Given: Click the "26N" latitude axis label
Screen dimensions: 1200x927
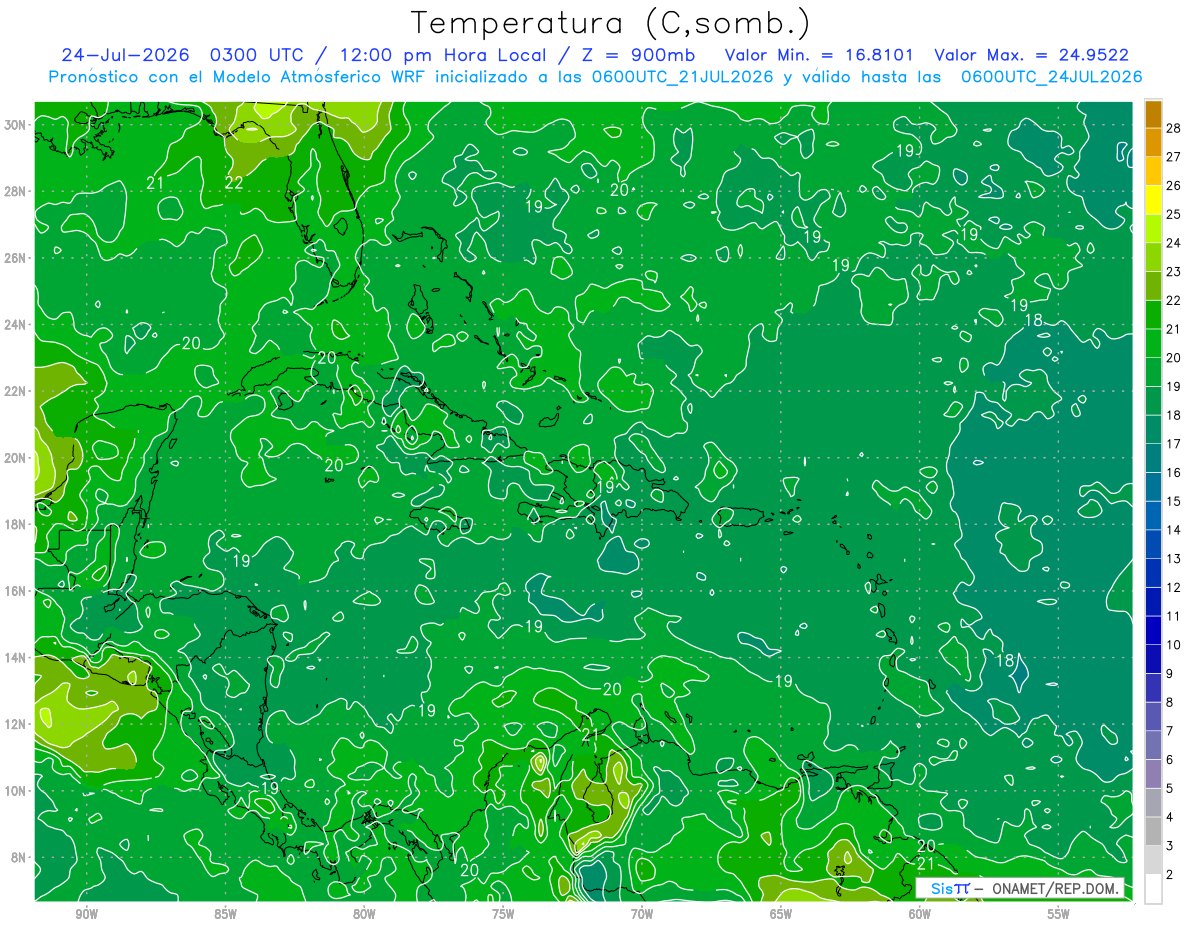Looking at the screenshot, I should tap(15, 258).
